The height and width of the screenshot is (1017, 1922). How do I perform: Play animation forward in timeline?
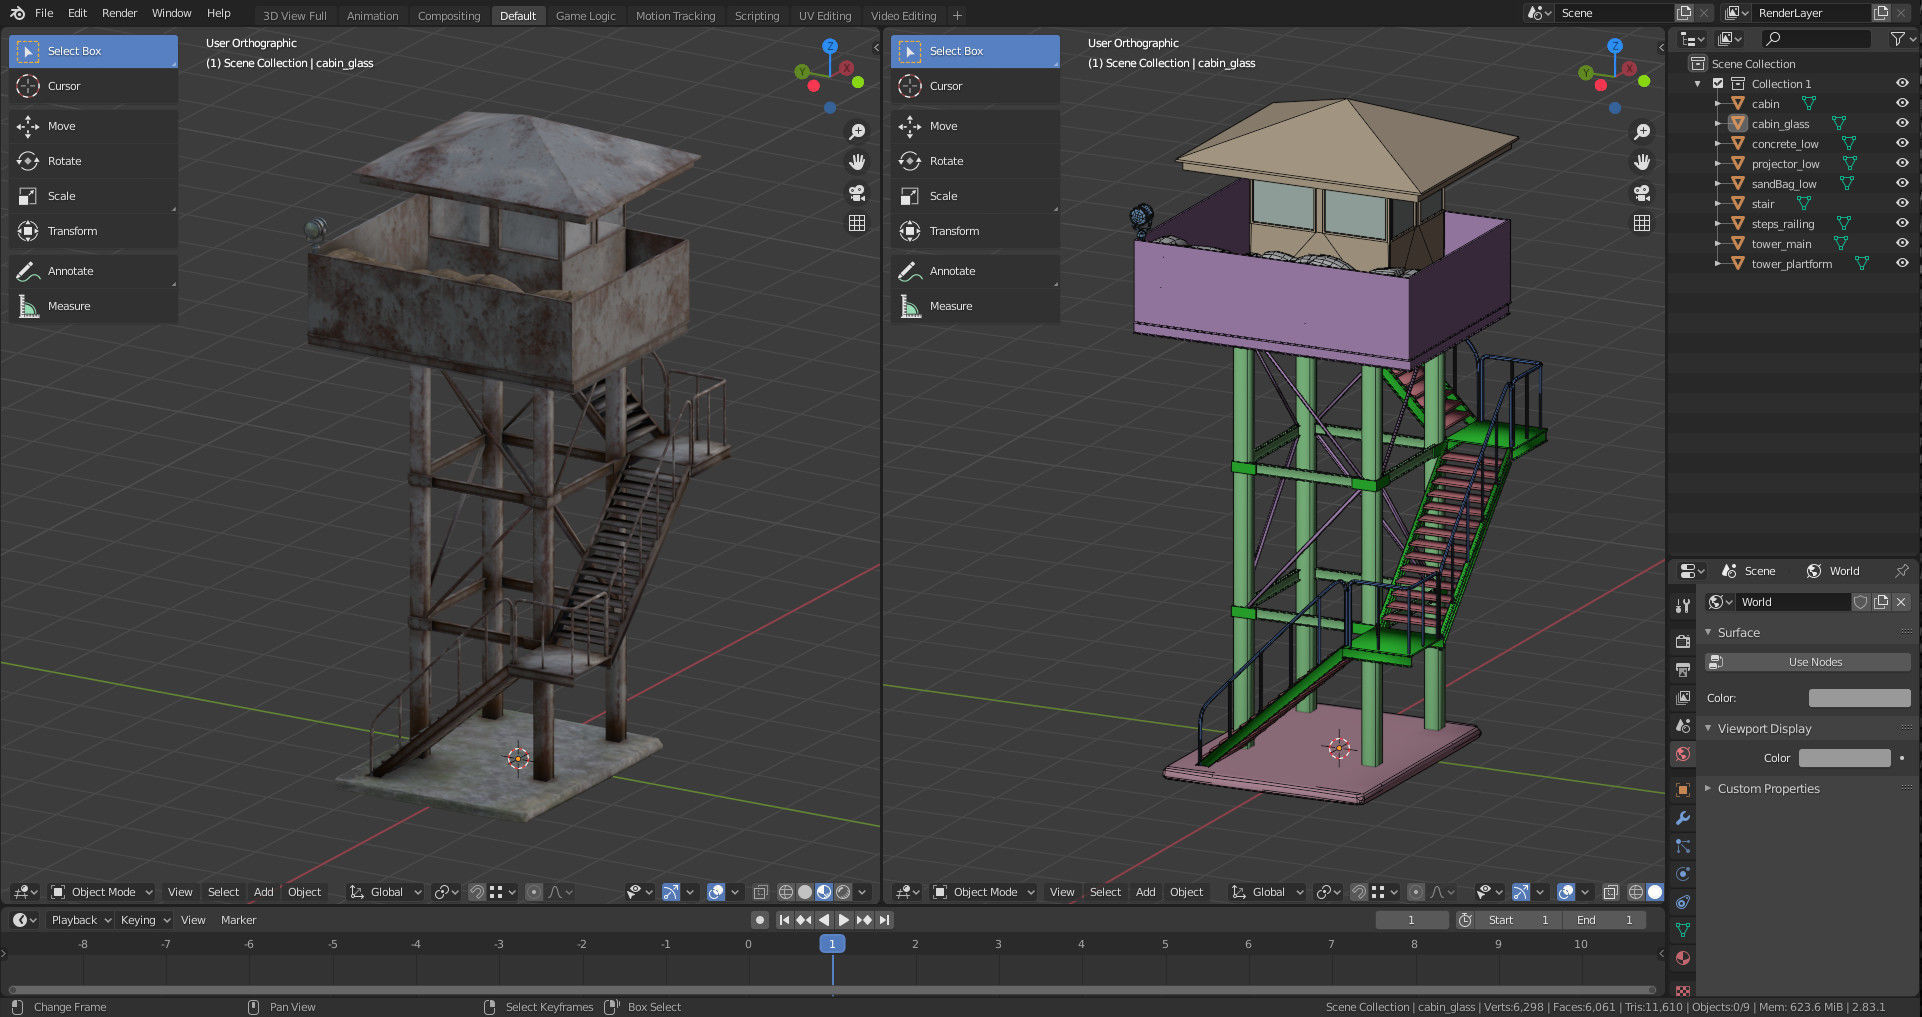pos(844,920)
